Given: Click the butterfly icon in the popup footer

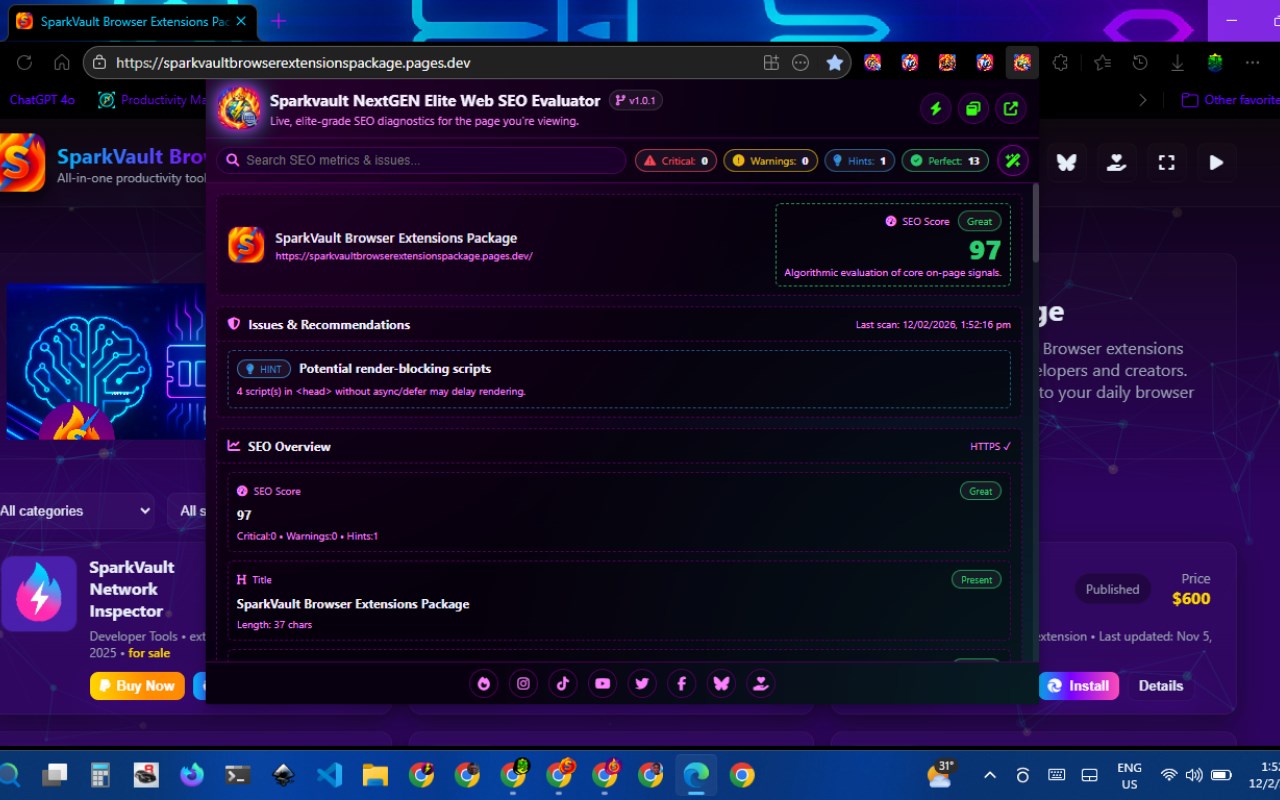Looking at the screenshot, I should point(721,683).
